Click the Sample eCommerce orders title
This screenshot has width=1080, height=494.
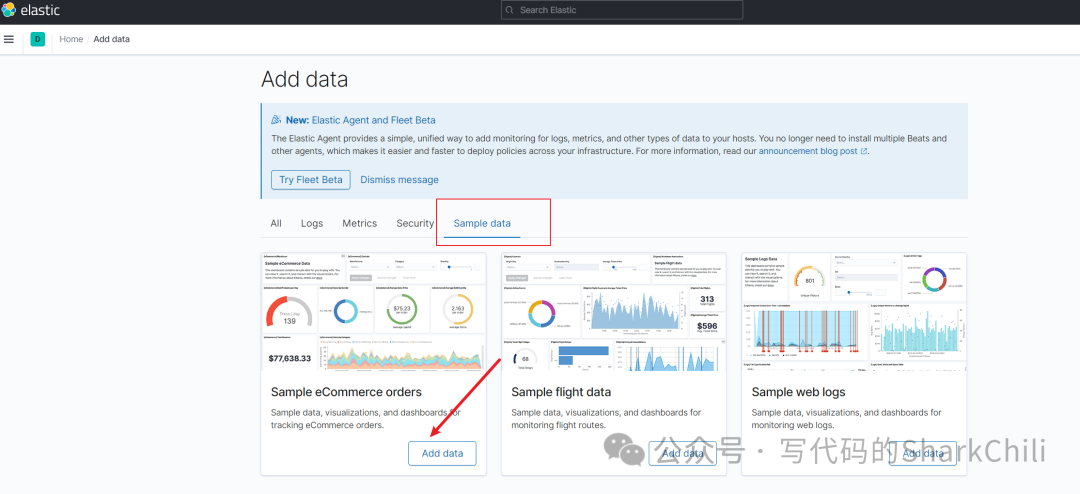(x=346, y=392)
